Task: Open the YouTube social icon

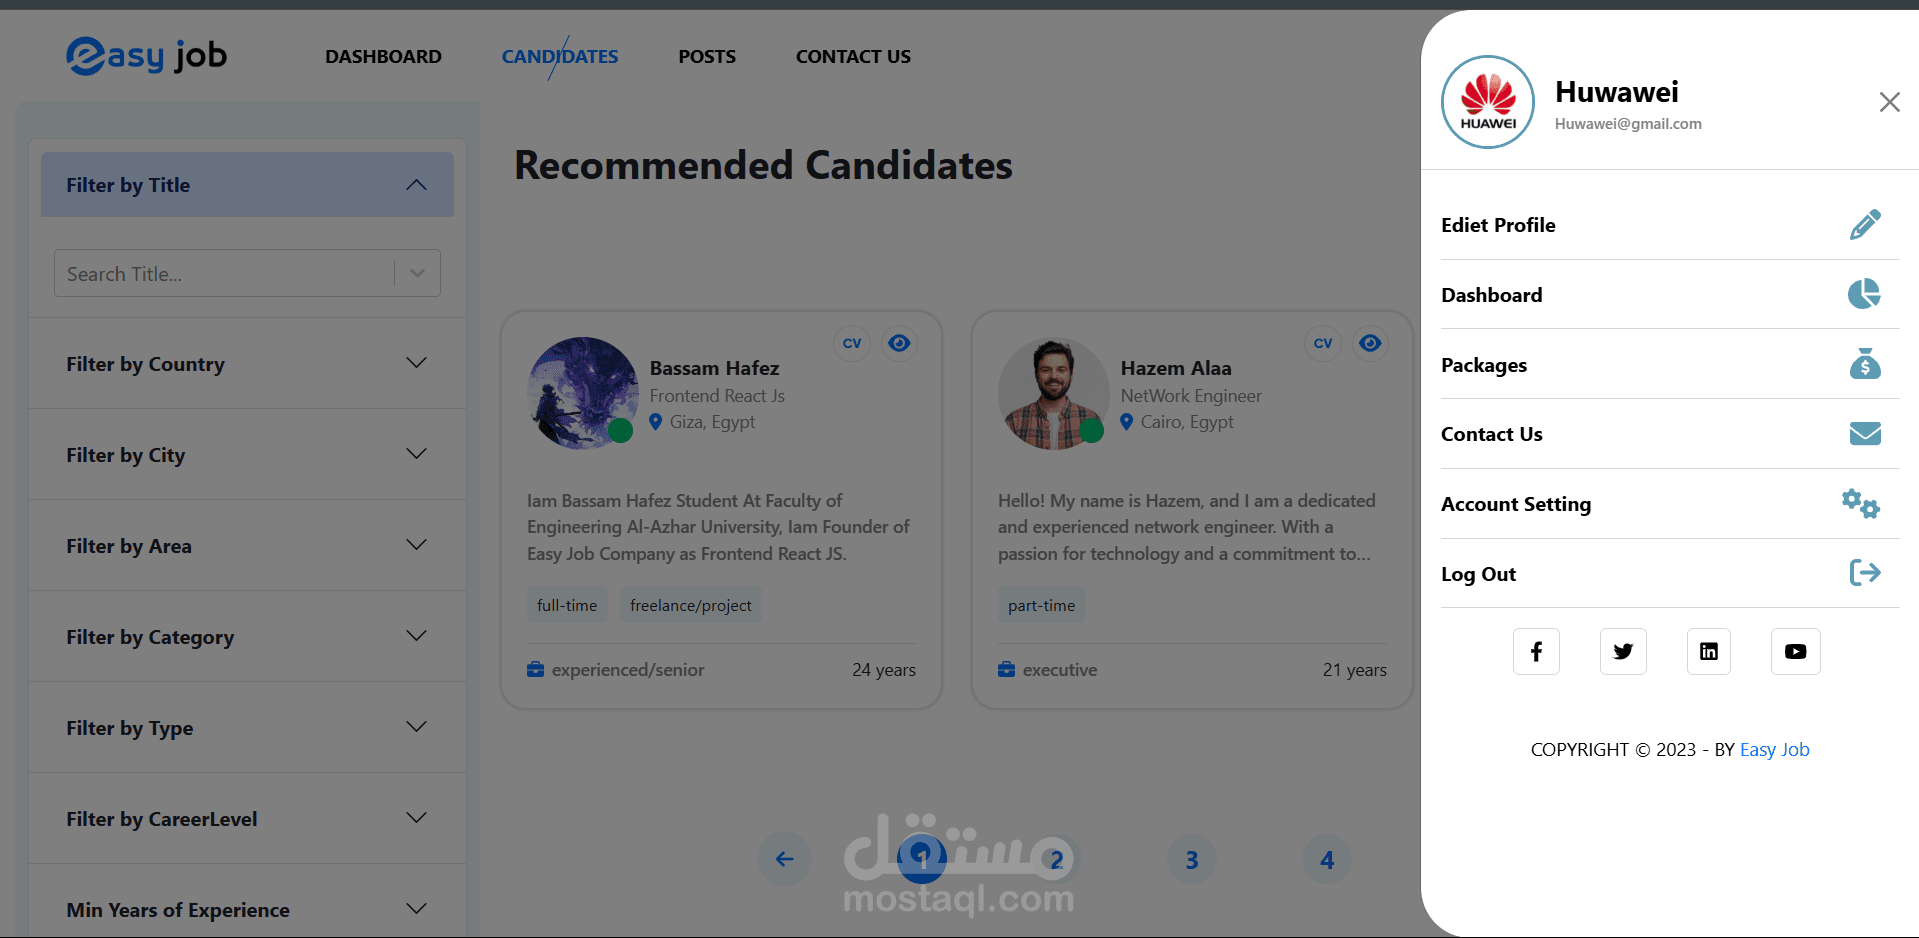Action: (x=1795, y=652)
